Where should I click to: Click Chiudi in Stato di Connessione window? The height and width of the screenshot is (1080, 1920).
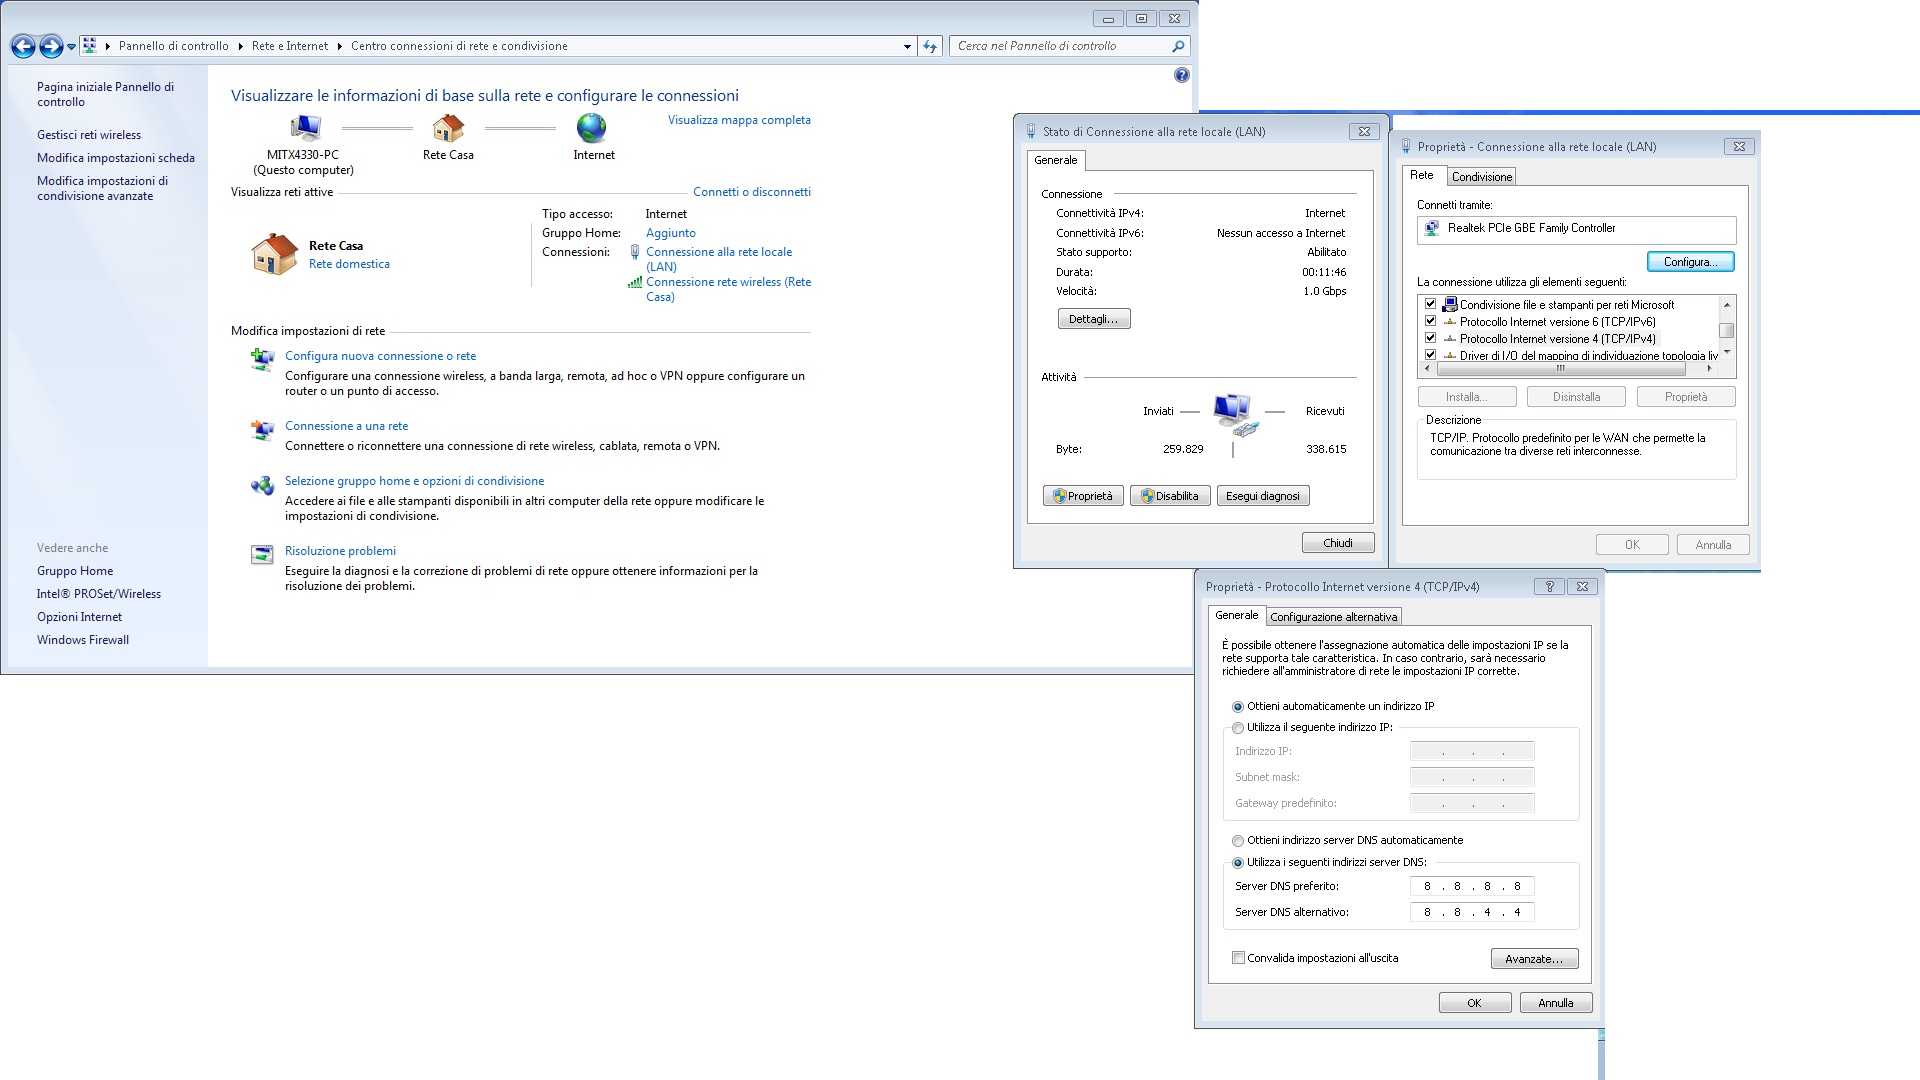(1338, 543)
